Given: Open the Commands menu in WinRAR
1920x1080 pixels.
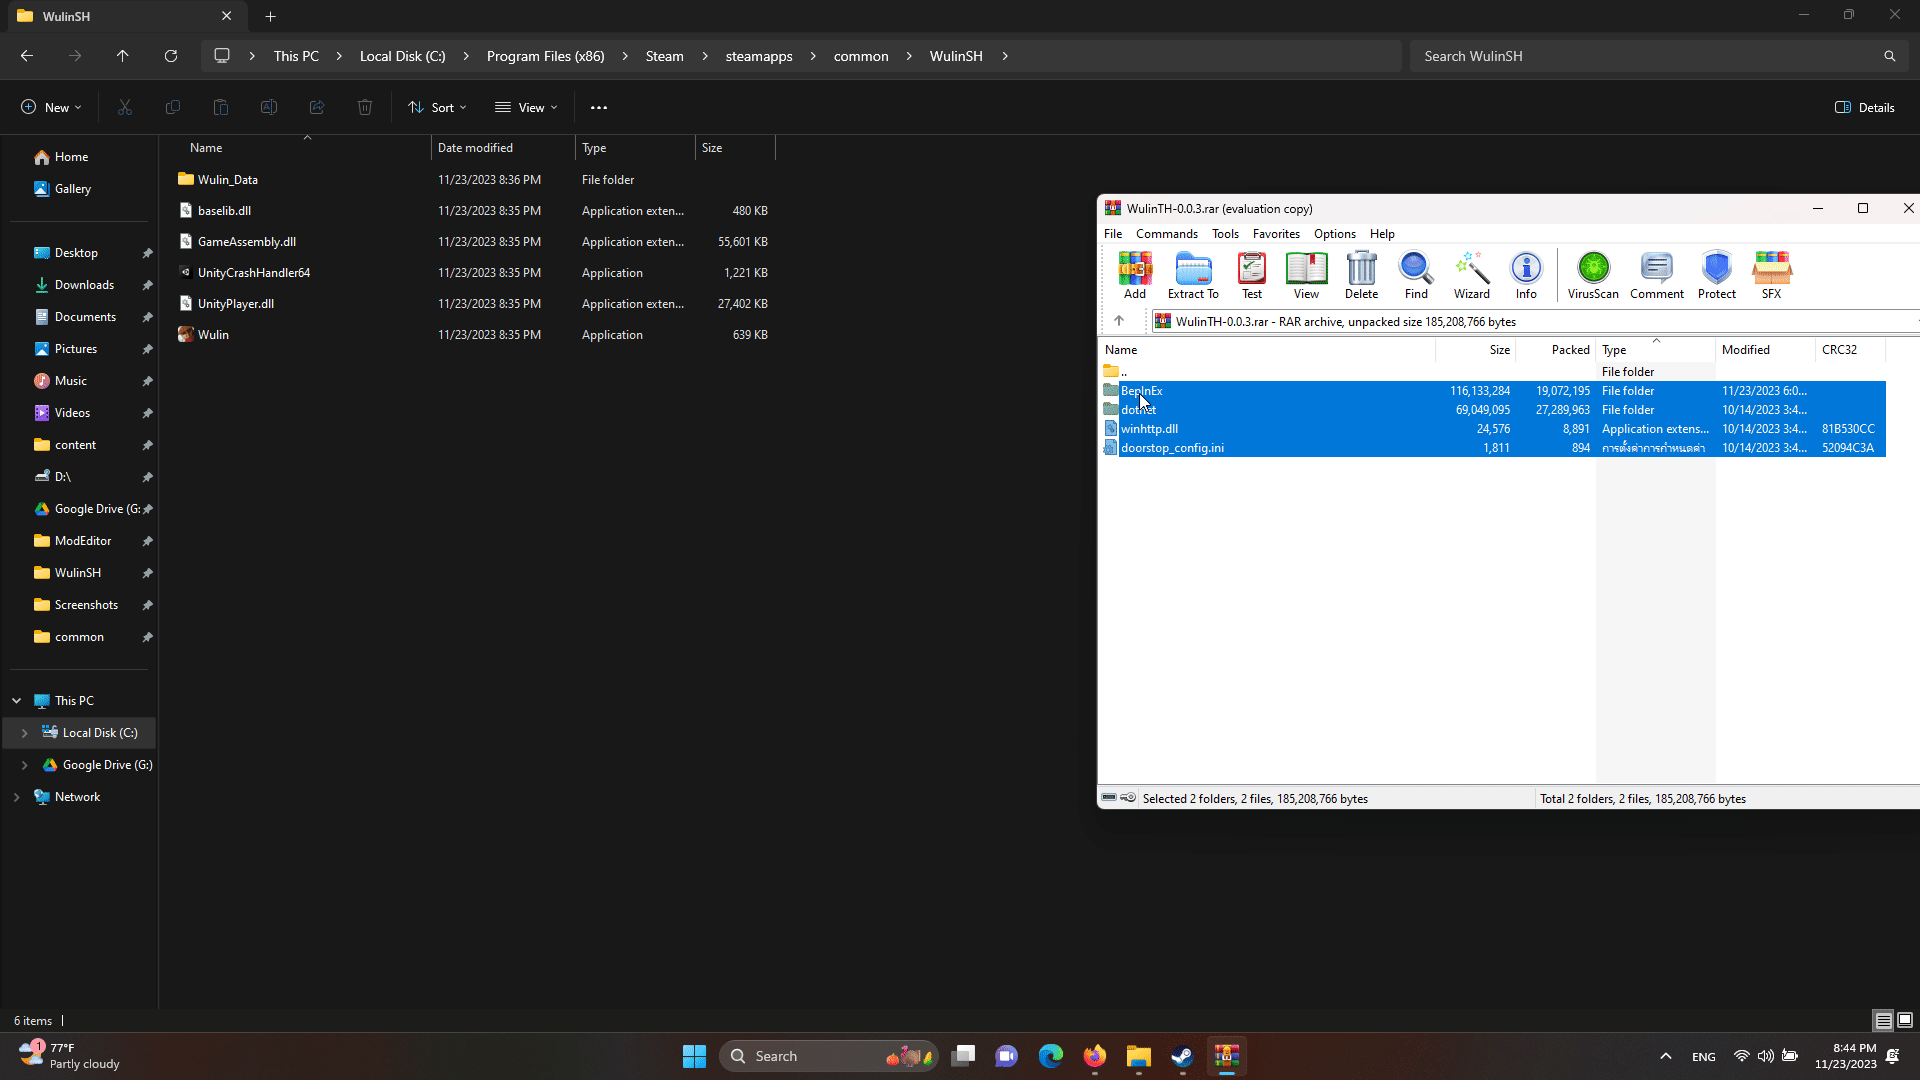Looking at the screenshot, I should pyautogui.click(x=1166, y=234).
